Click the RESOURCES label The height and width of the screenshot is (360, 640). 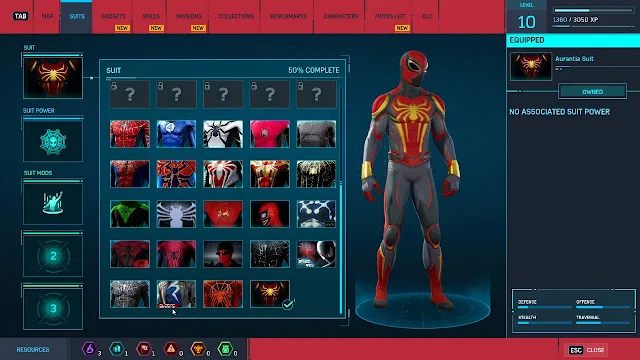[33, 350]
